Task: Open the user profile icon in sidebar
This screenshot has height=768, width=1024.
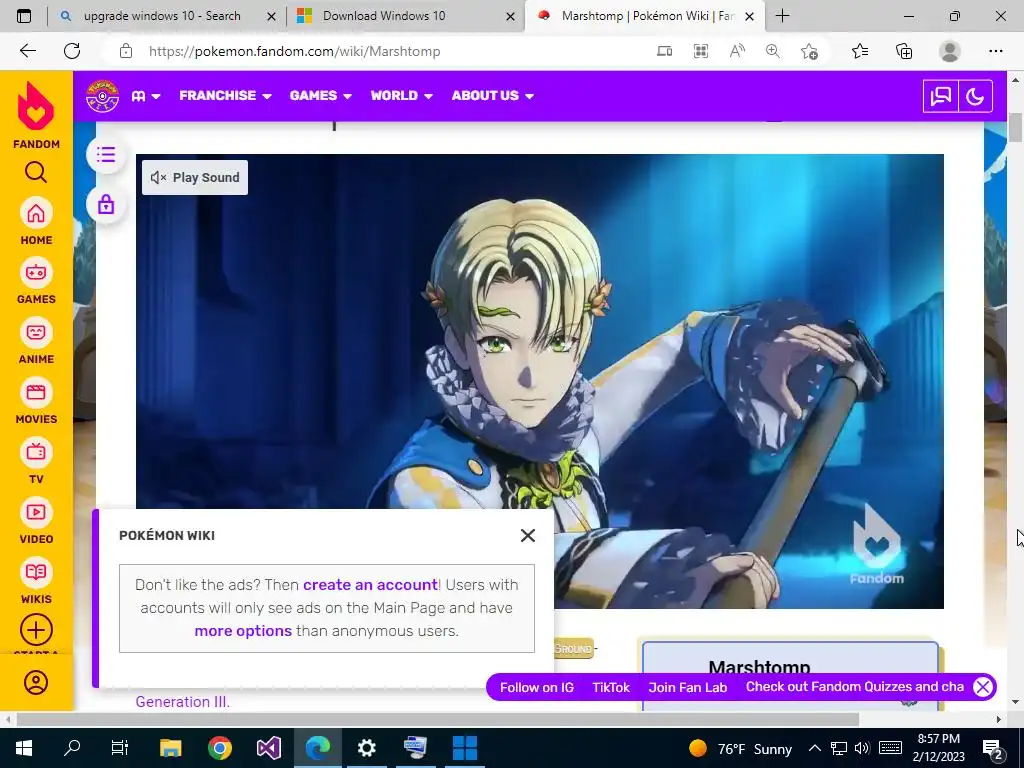Action: click(x=36, y=682)
